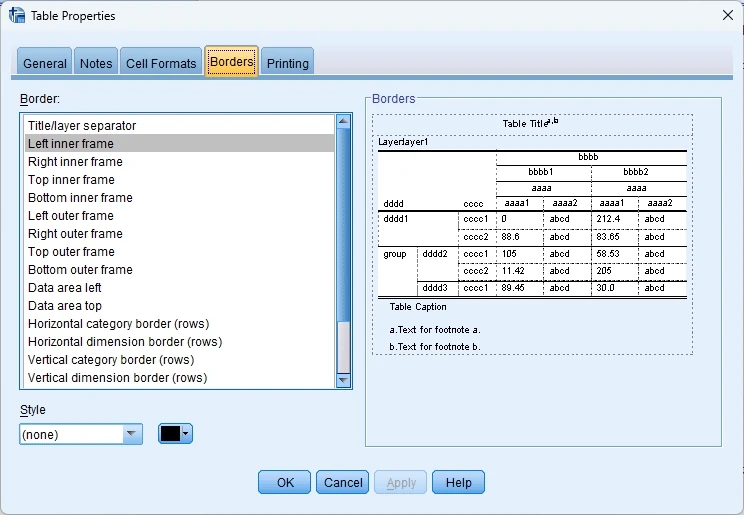Select the Printing tab

[288, 63]
